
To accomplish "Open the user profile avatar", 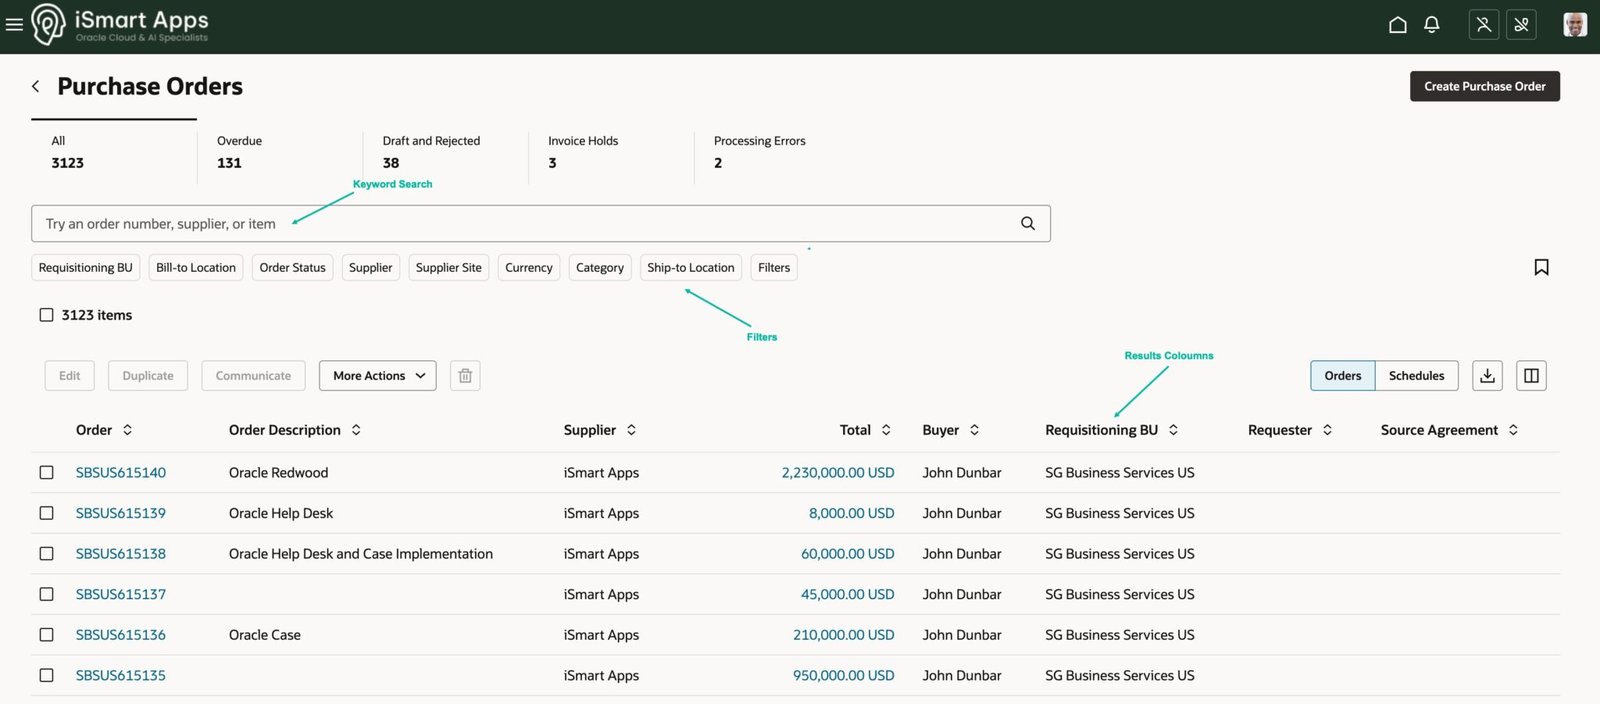I will click(x=1575, y=25).
